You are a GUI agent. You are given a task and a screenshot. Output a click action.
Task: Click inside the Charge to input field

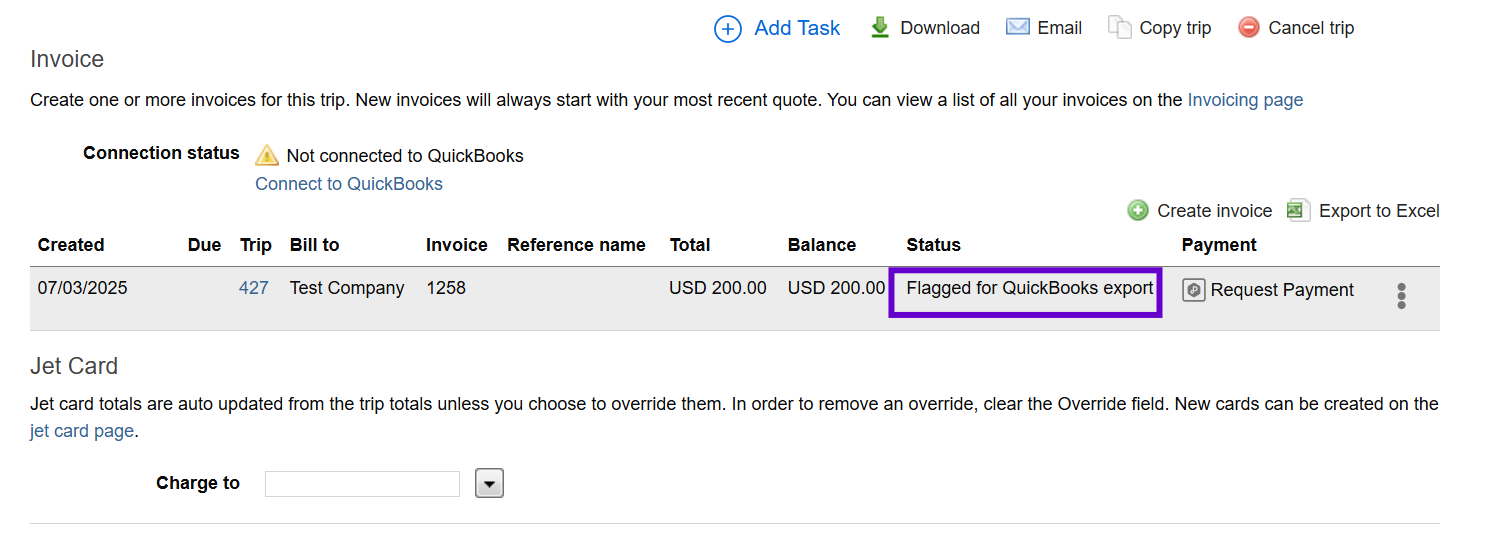click(x=362, y=484)
